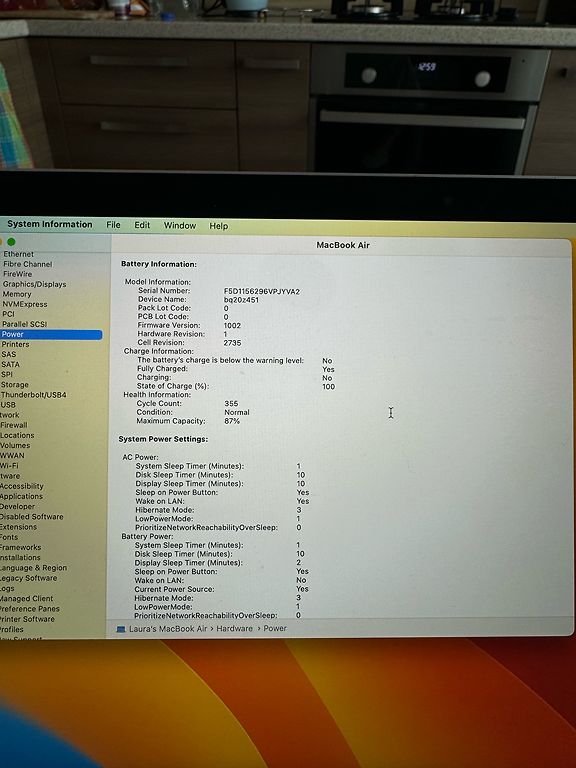Click Hardware in the path bar

click(x=235, y=628)
